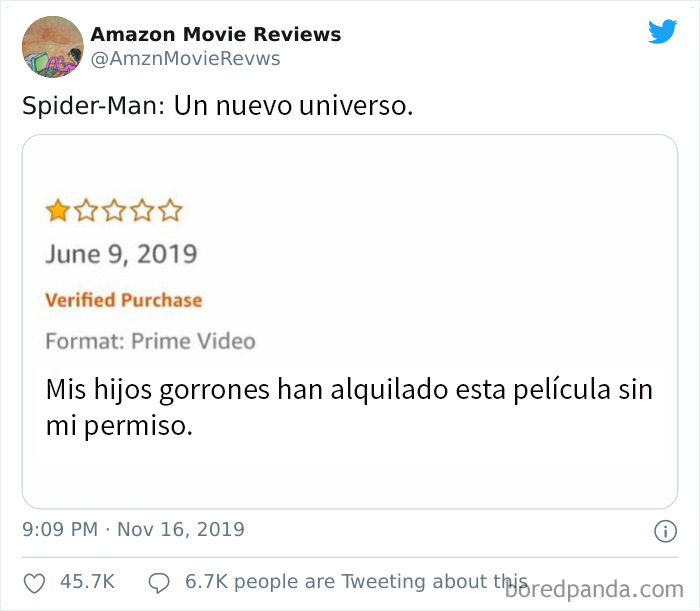Like the tweet with heart icon

pyautogui.click(x=34, y=583)
